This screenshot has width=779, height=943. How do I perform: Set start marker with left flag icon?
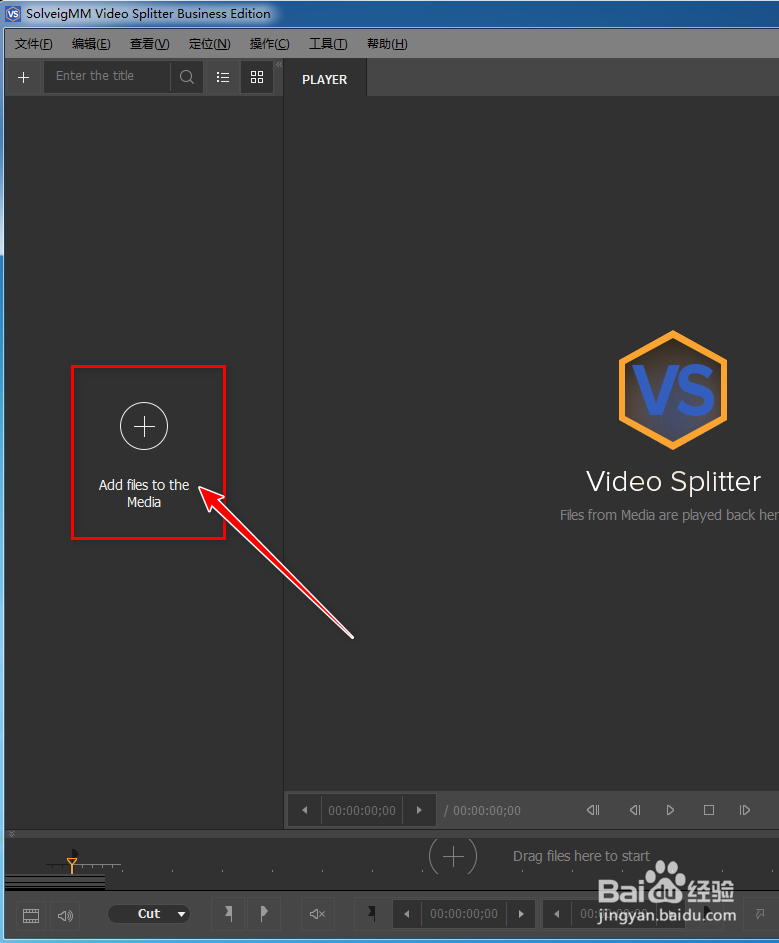(x=229, y=914)
